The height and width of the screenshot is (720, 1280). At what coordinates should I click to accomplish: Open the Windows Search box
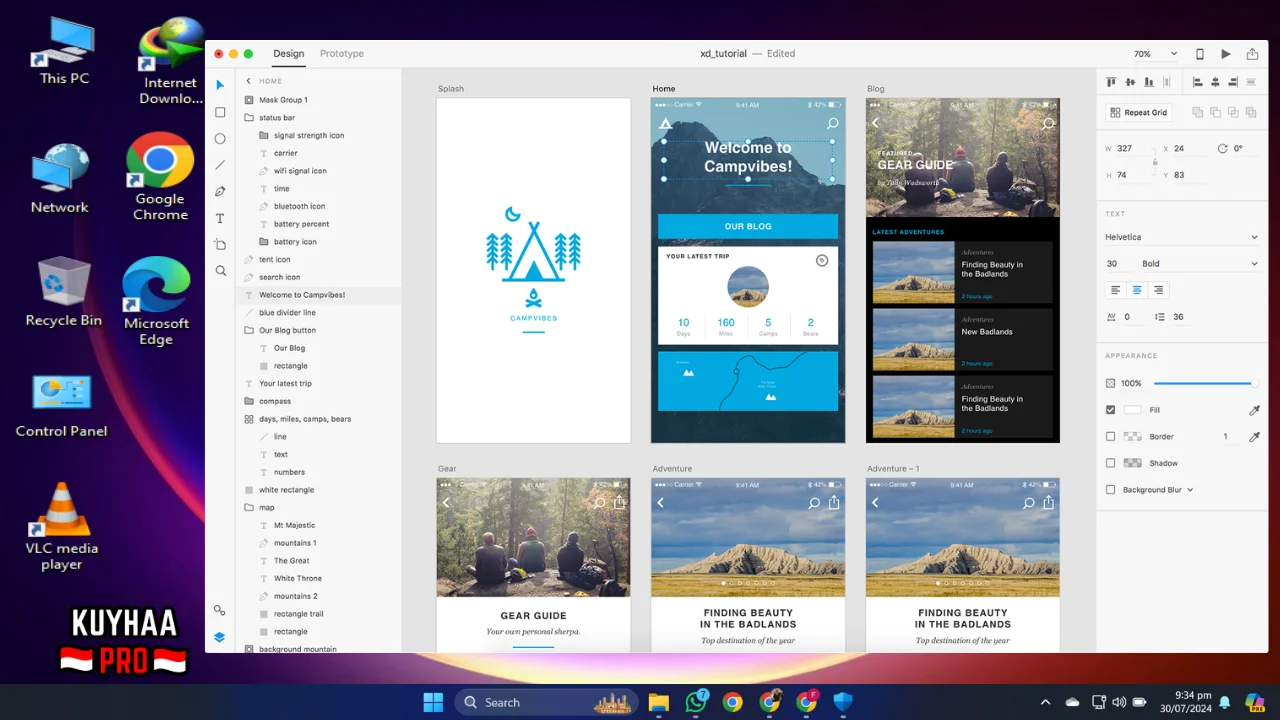[548, 702]
